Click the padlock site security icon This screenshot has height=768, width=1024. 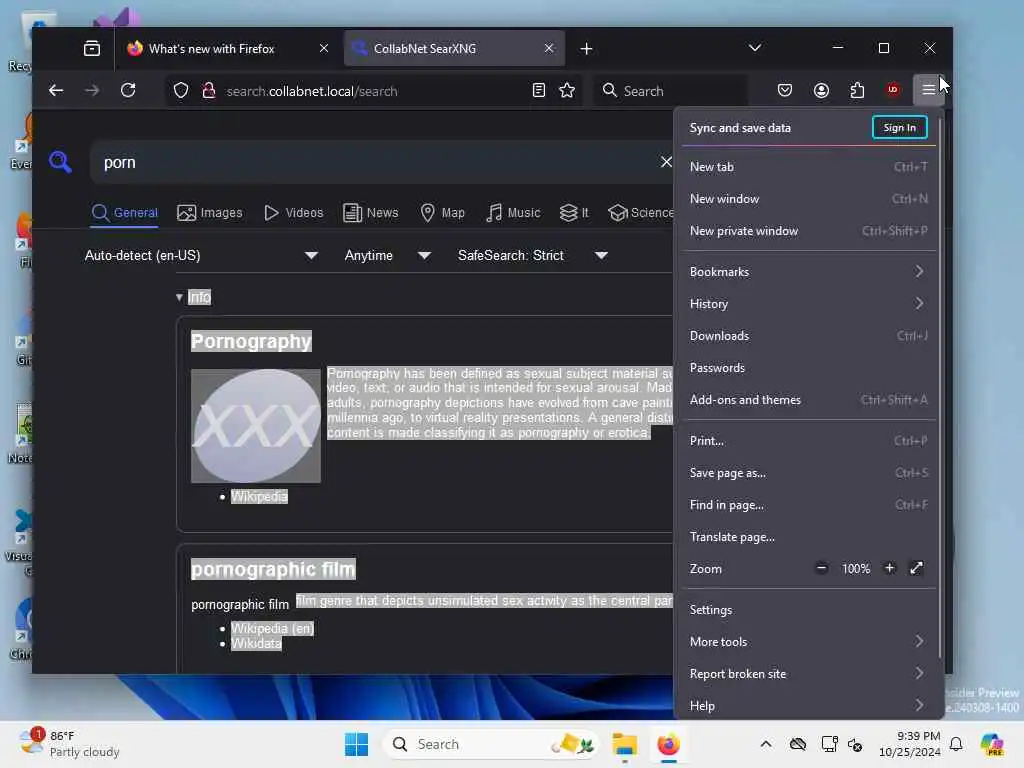[x=209, y=91]
